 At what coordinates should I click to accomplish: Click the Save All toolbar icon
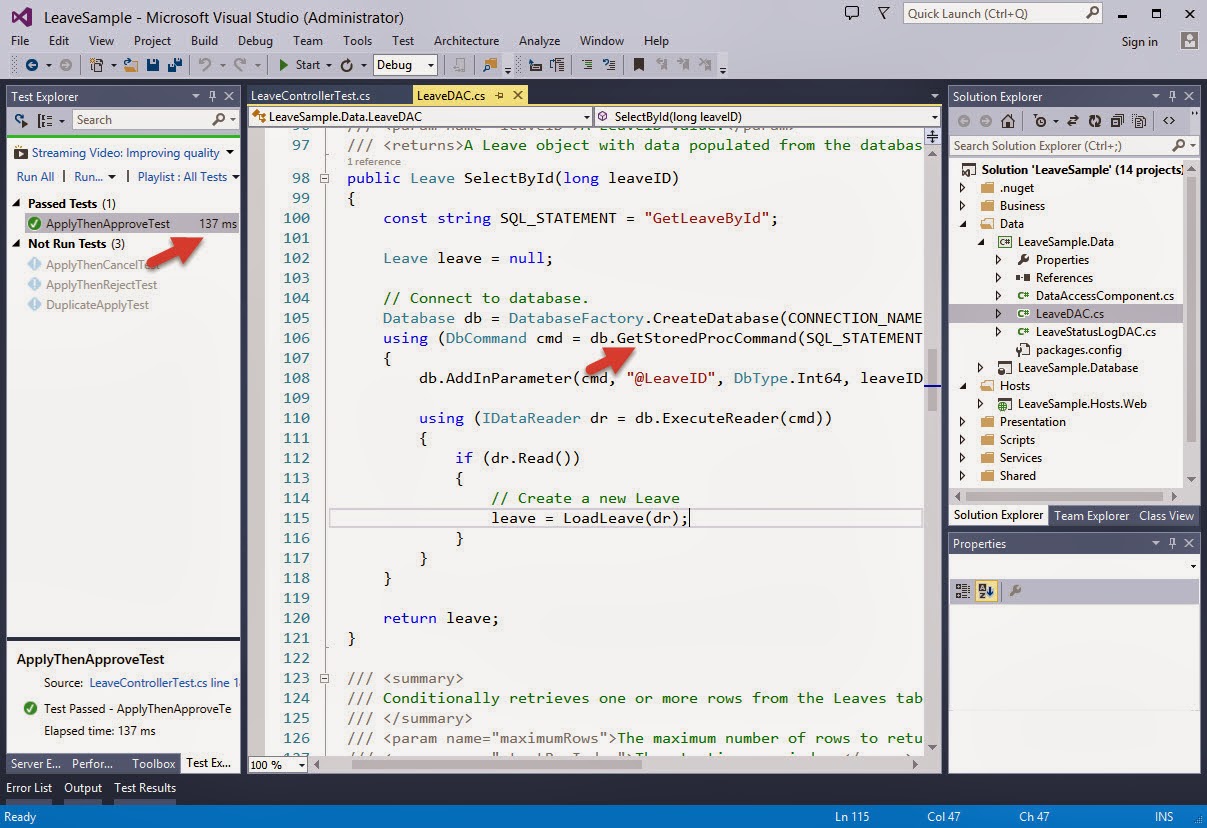tap(174, 65)
